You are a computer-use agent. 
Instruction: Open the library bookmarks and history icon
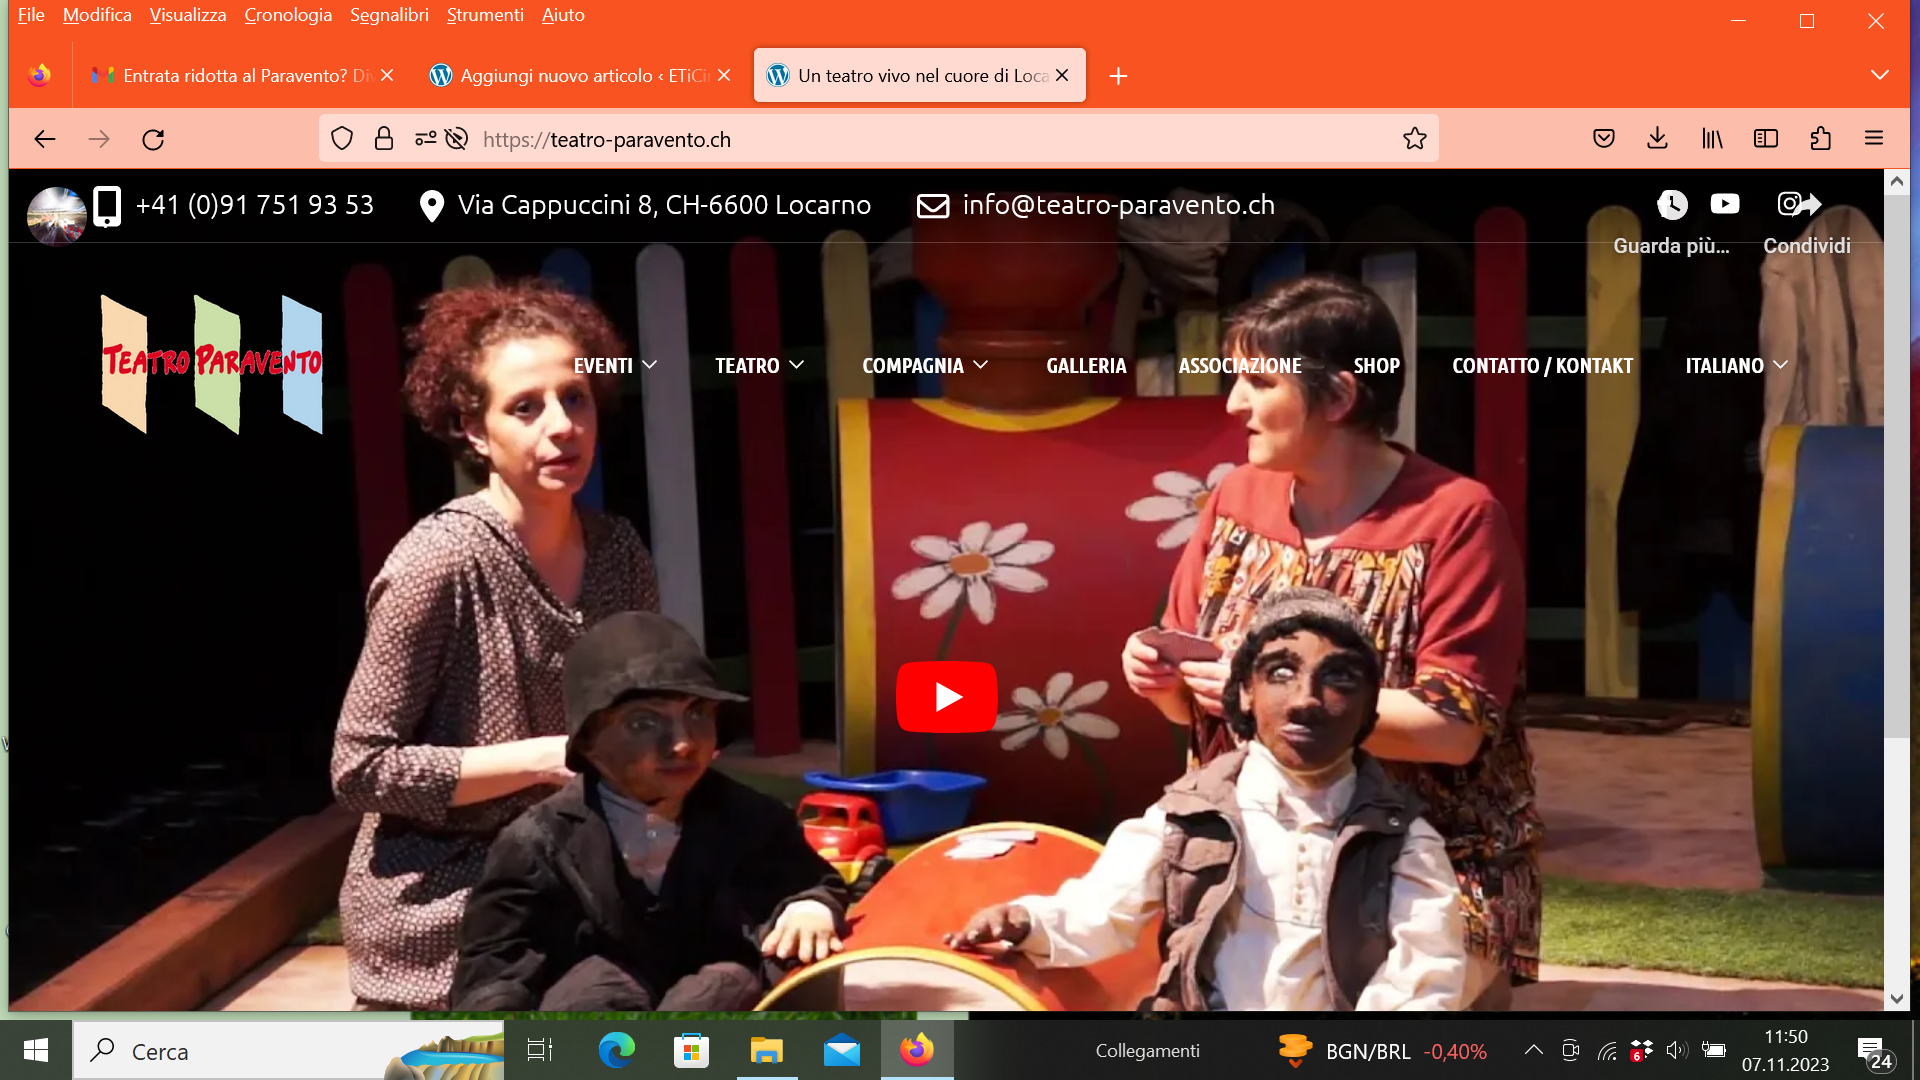pyautogui.click(x=1712, y=139)
